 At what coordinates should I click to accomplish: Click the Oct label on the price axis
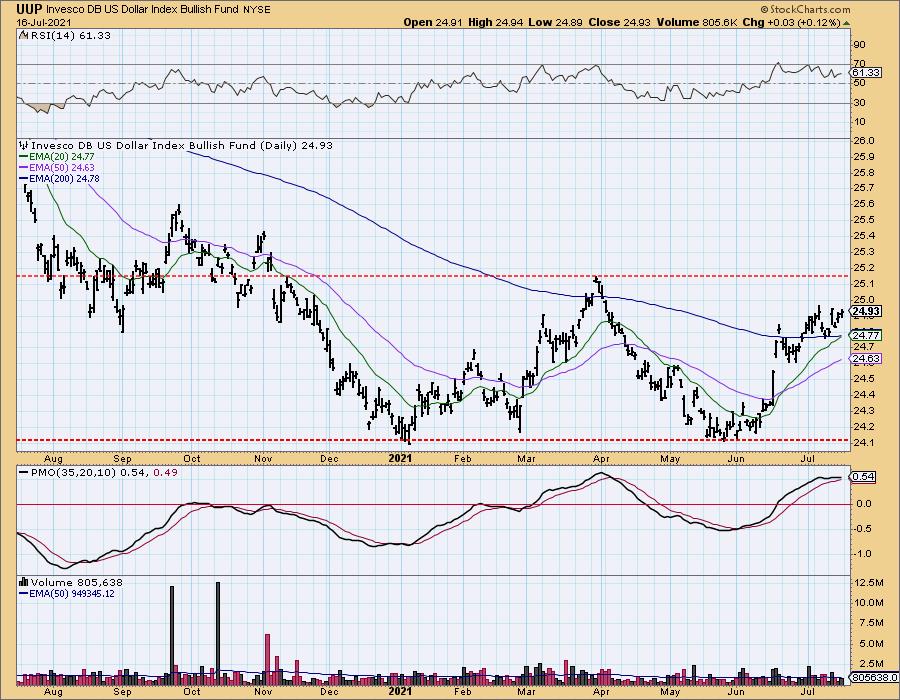(192, 458)
